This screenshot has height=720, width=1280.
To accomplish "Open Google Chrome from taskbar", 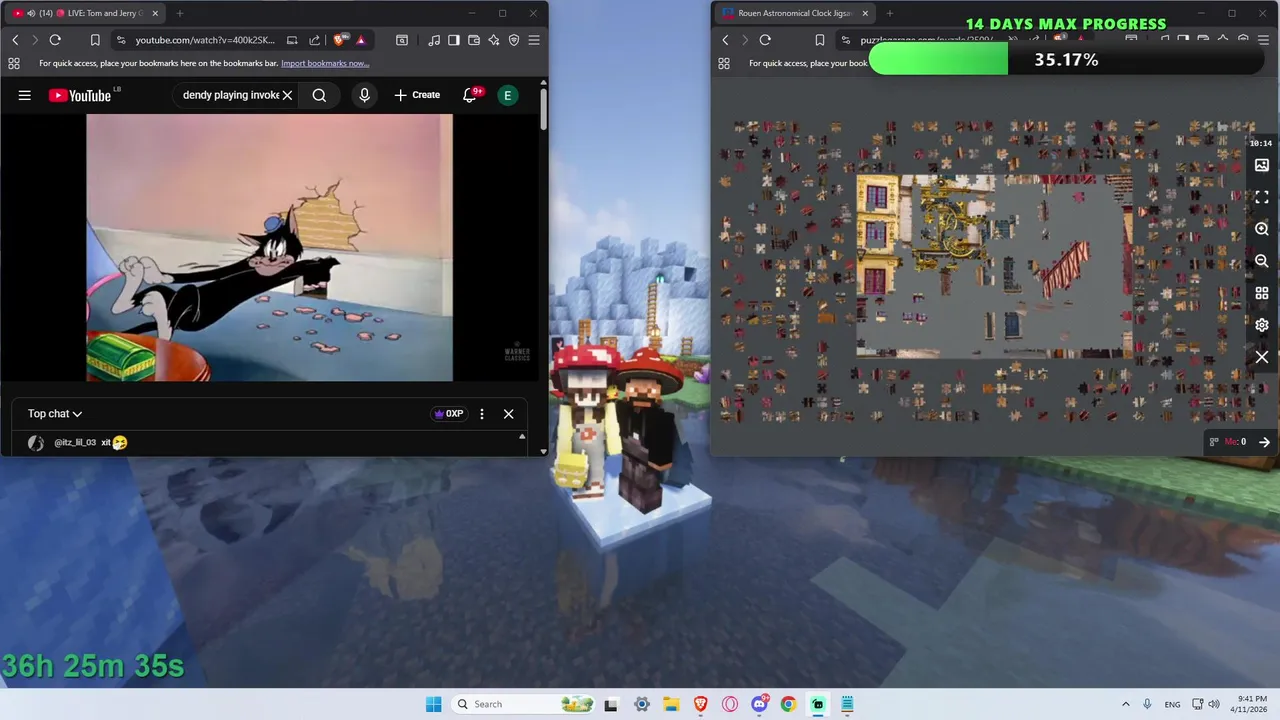I will (x=788, y=704).
